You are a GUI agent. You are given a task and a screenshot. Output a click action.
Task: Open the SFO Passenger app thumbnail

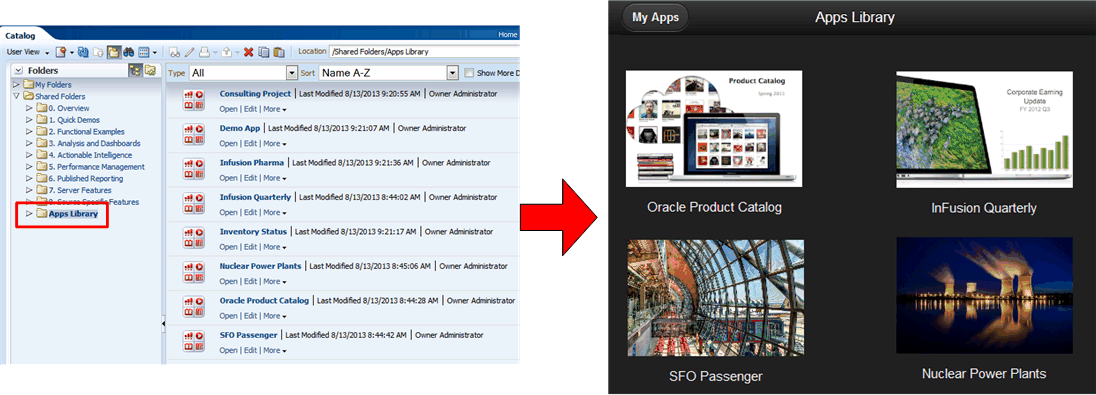coord(715,298)
